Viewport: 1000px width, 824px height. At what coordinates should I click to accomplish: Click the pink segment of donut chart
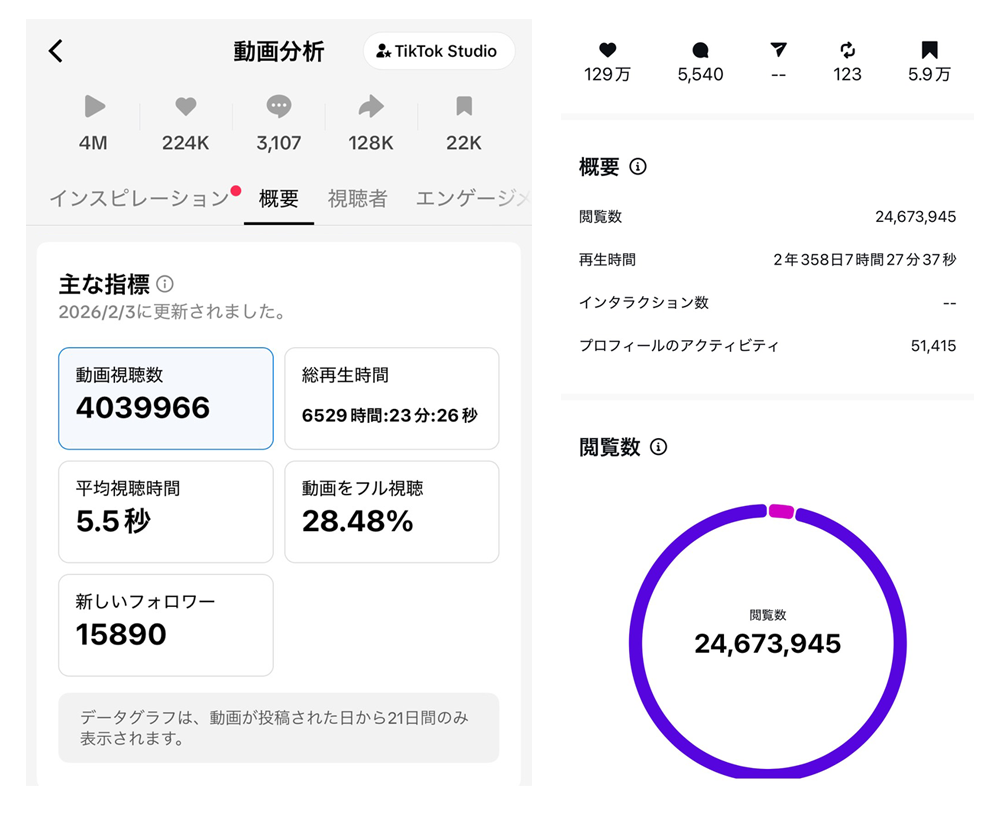point(781,512)
